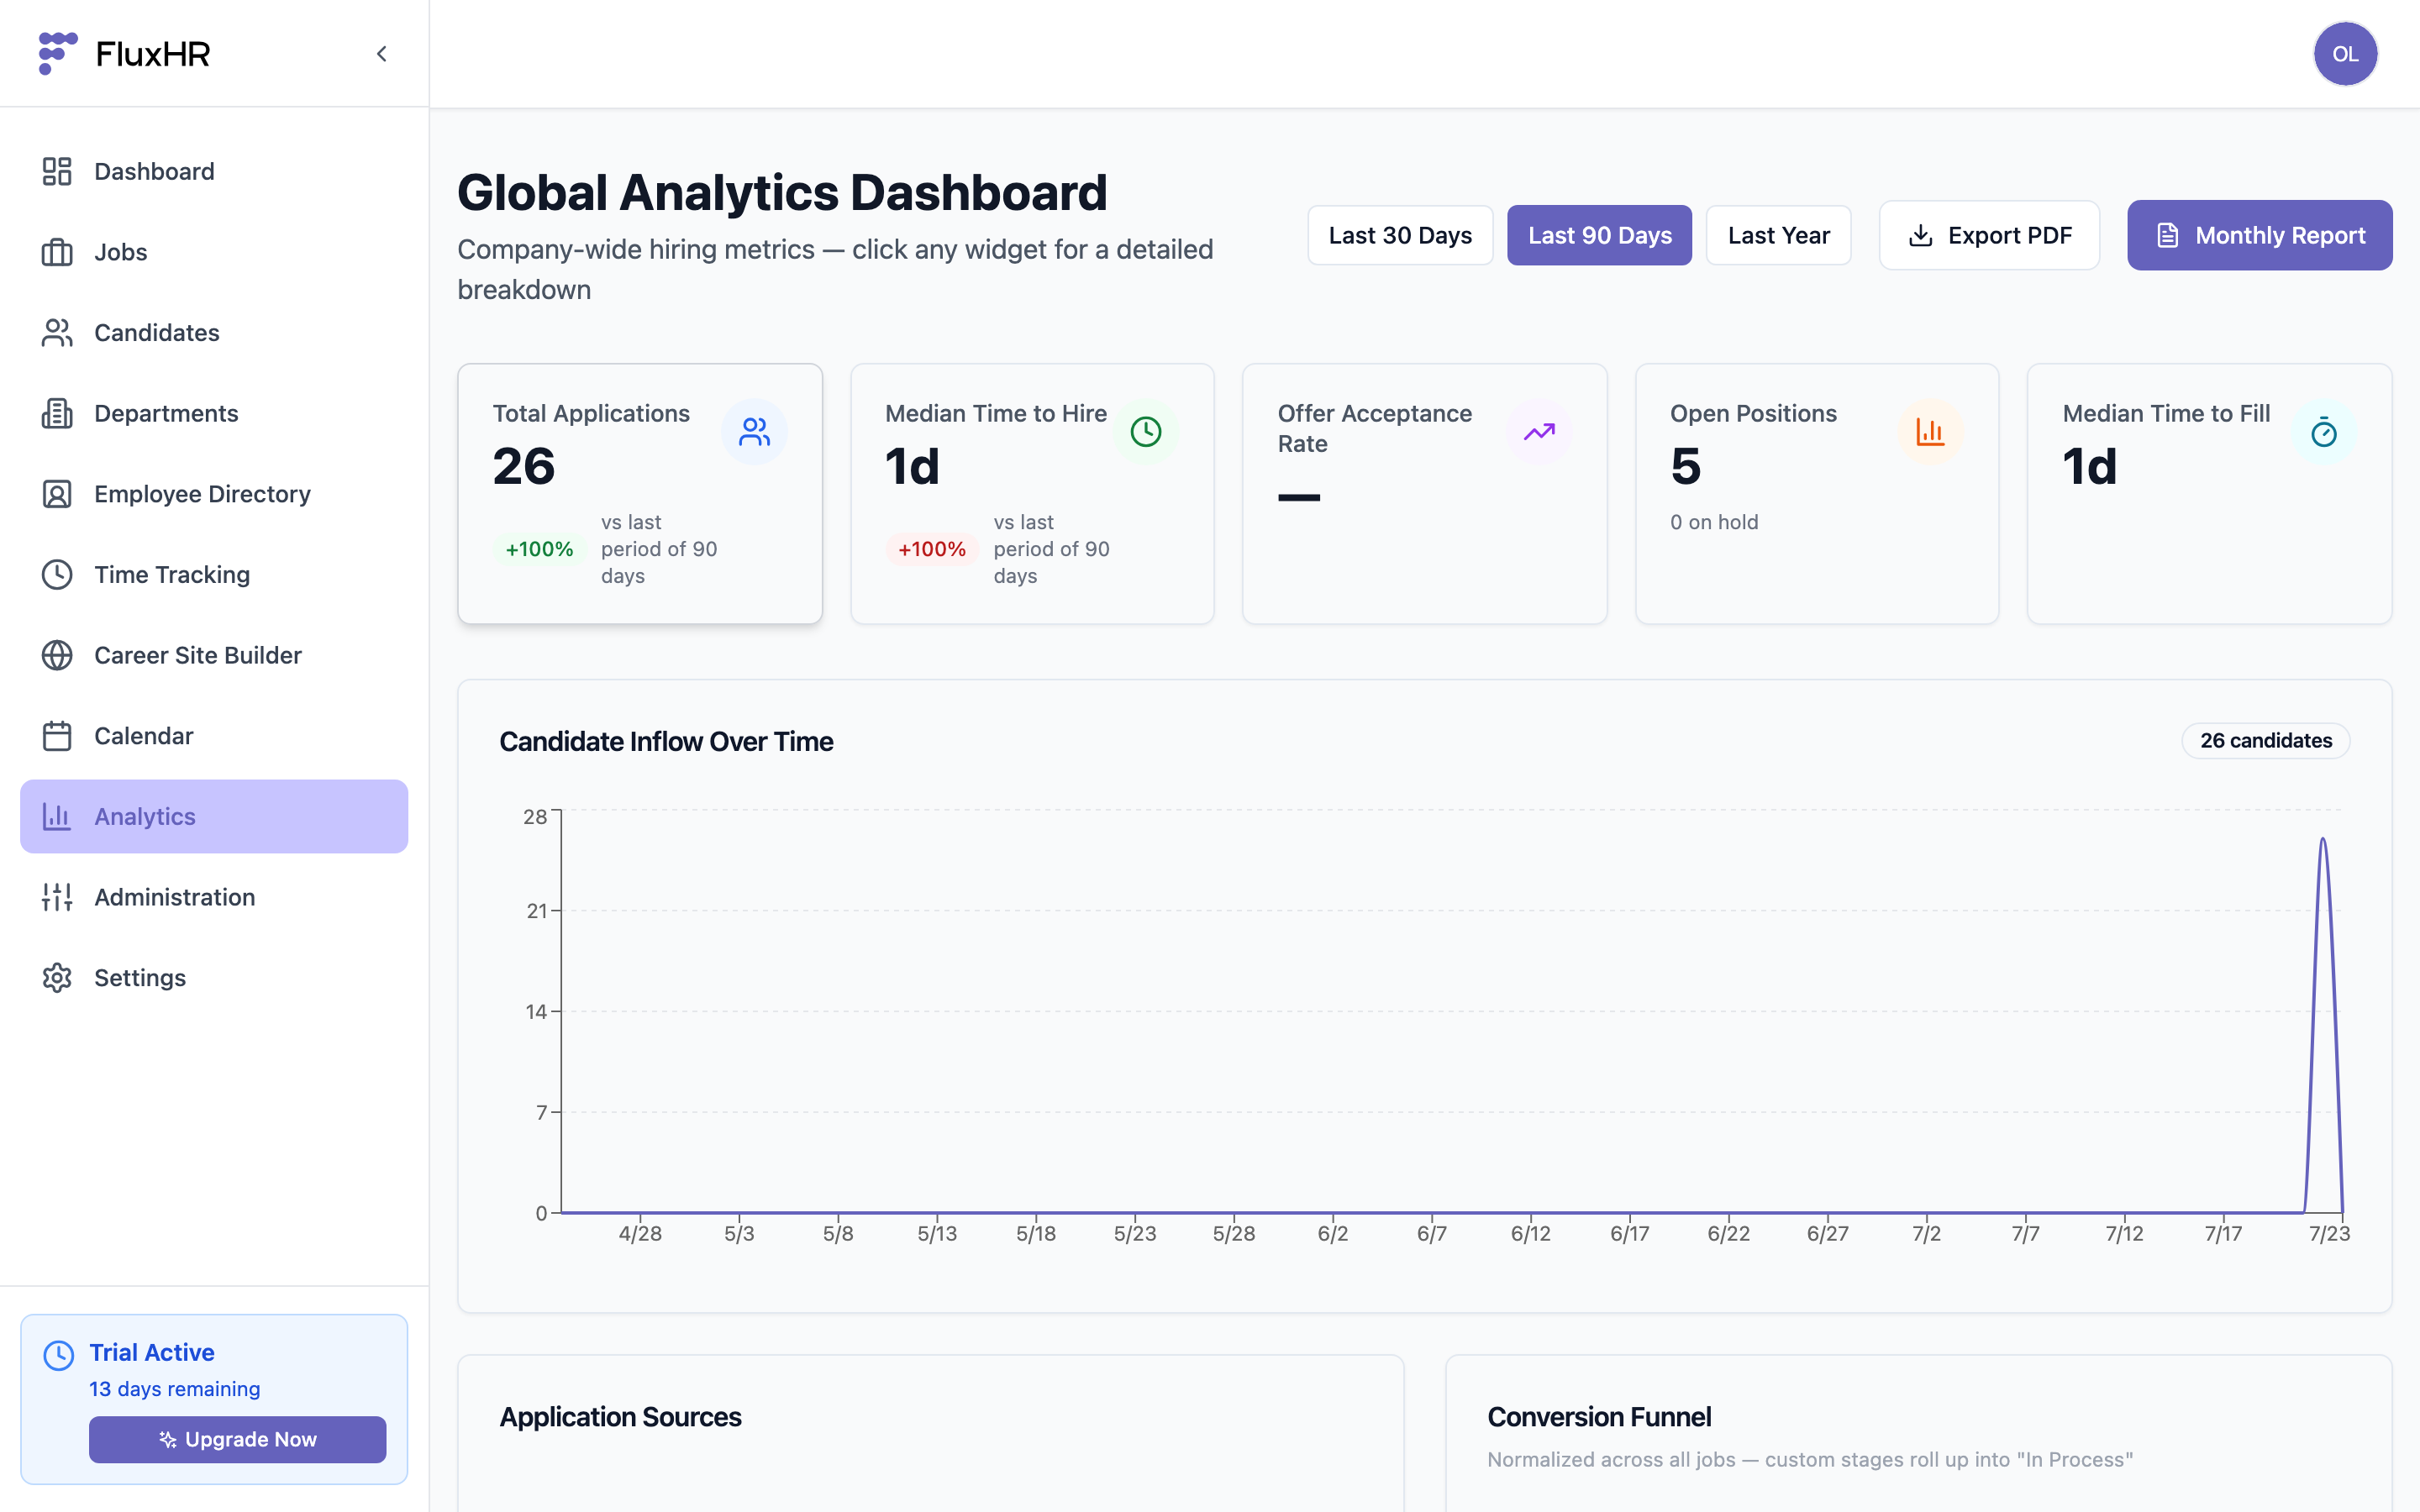Click the '13 days remaining' text
This screenshot has height=1512, width=2420.
[x=174, y=1389]
